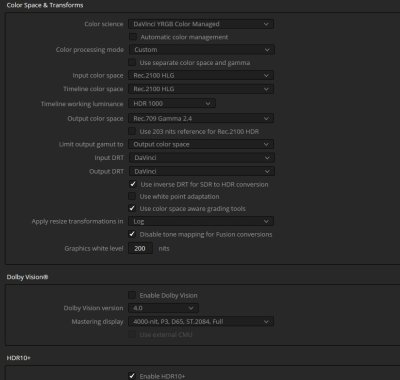Open the Mastering display dropdown
The height and width of the screenshot is (380, 400).
click(201, 322)
